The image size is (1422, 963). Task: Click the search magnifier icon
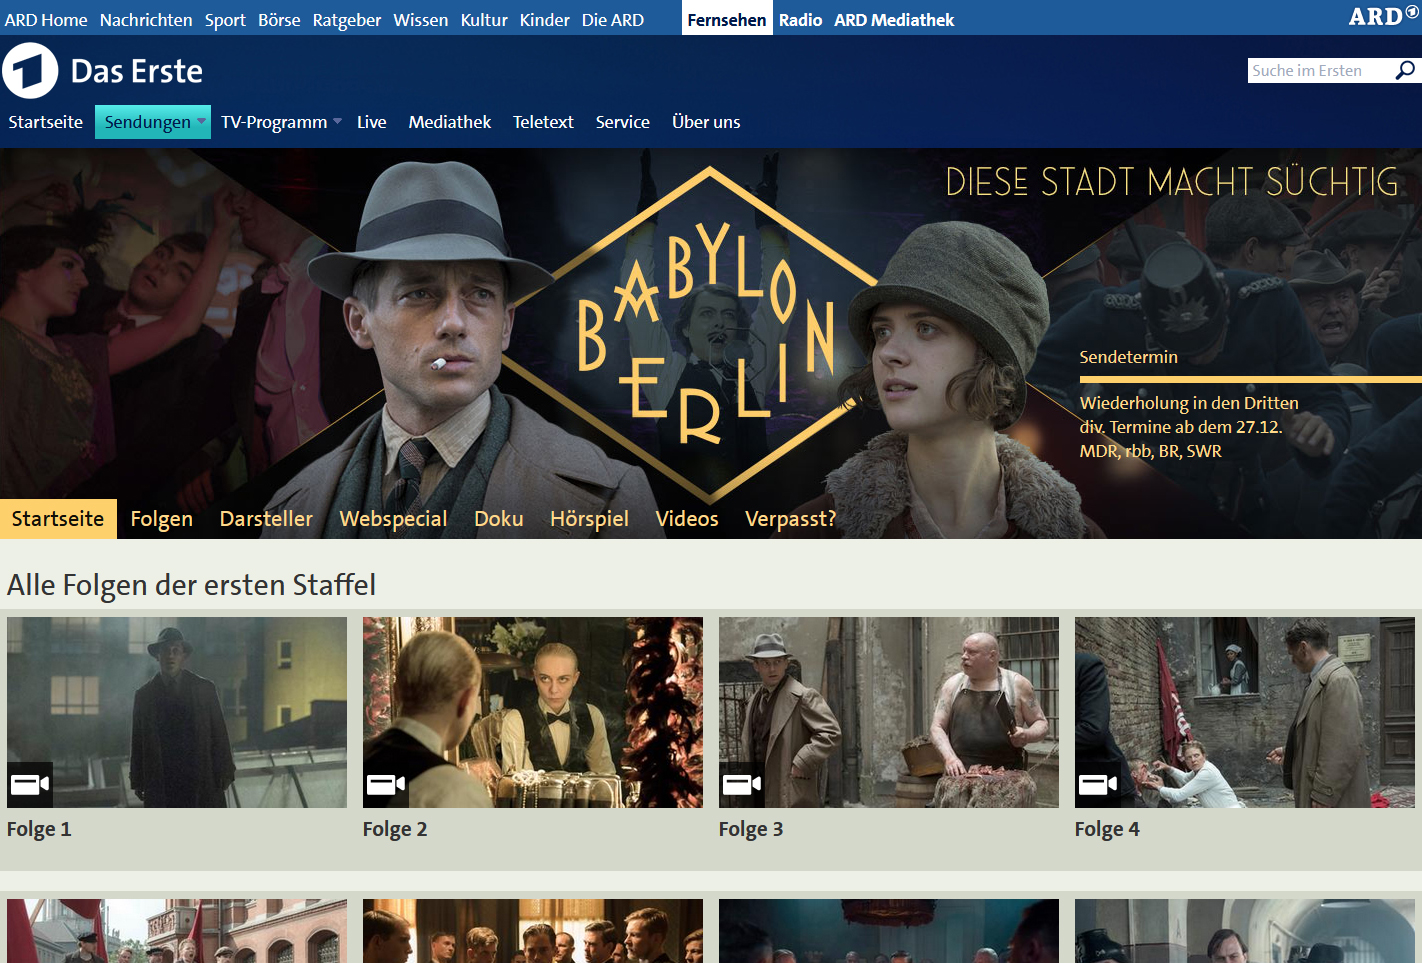click(x=1405, y=70)
